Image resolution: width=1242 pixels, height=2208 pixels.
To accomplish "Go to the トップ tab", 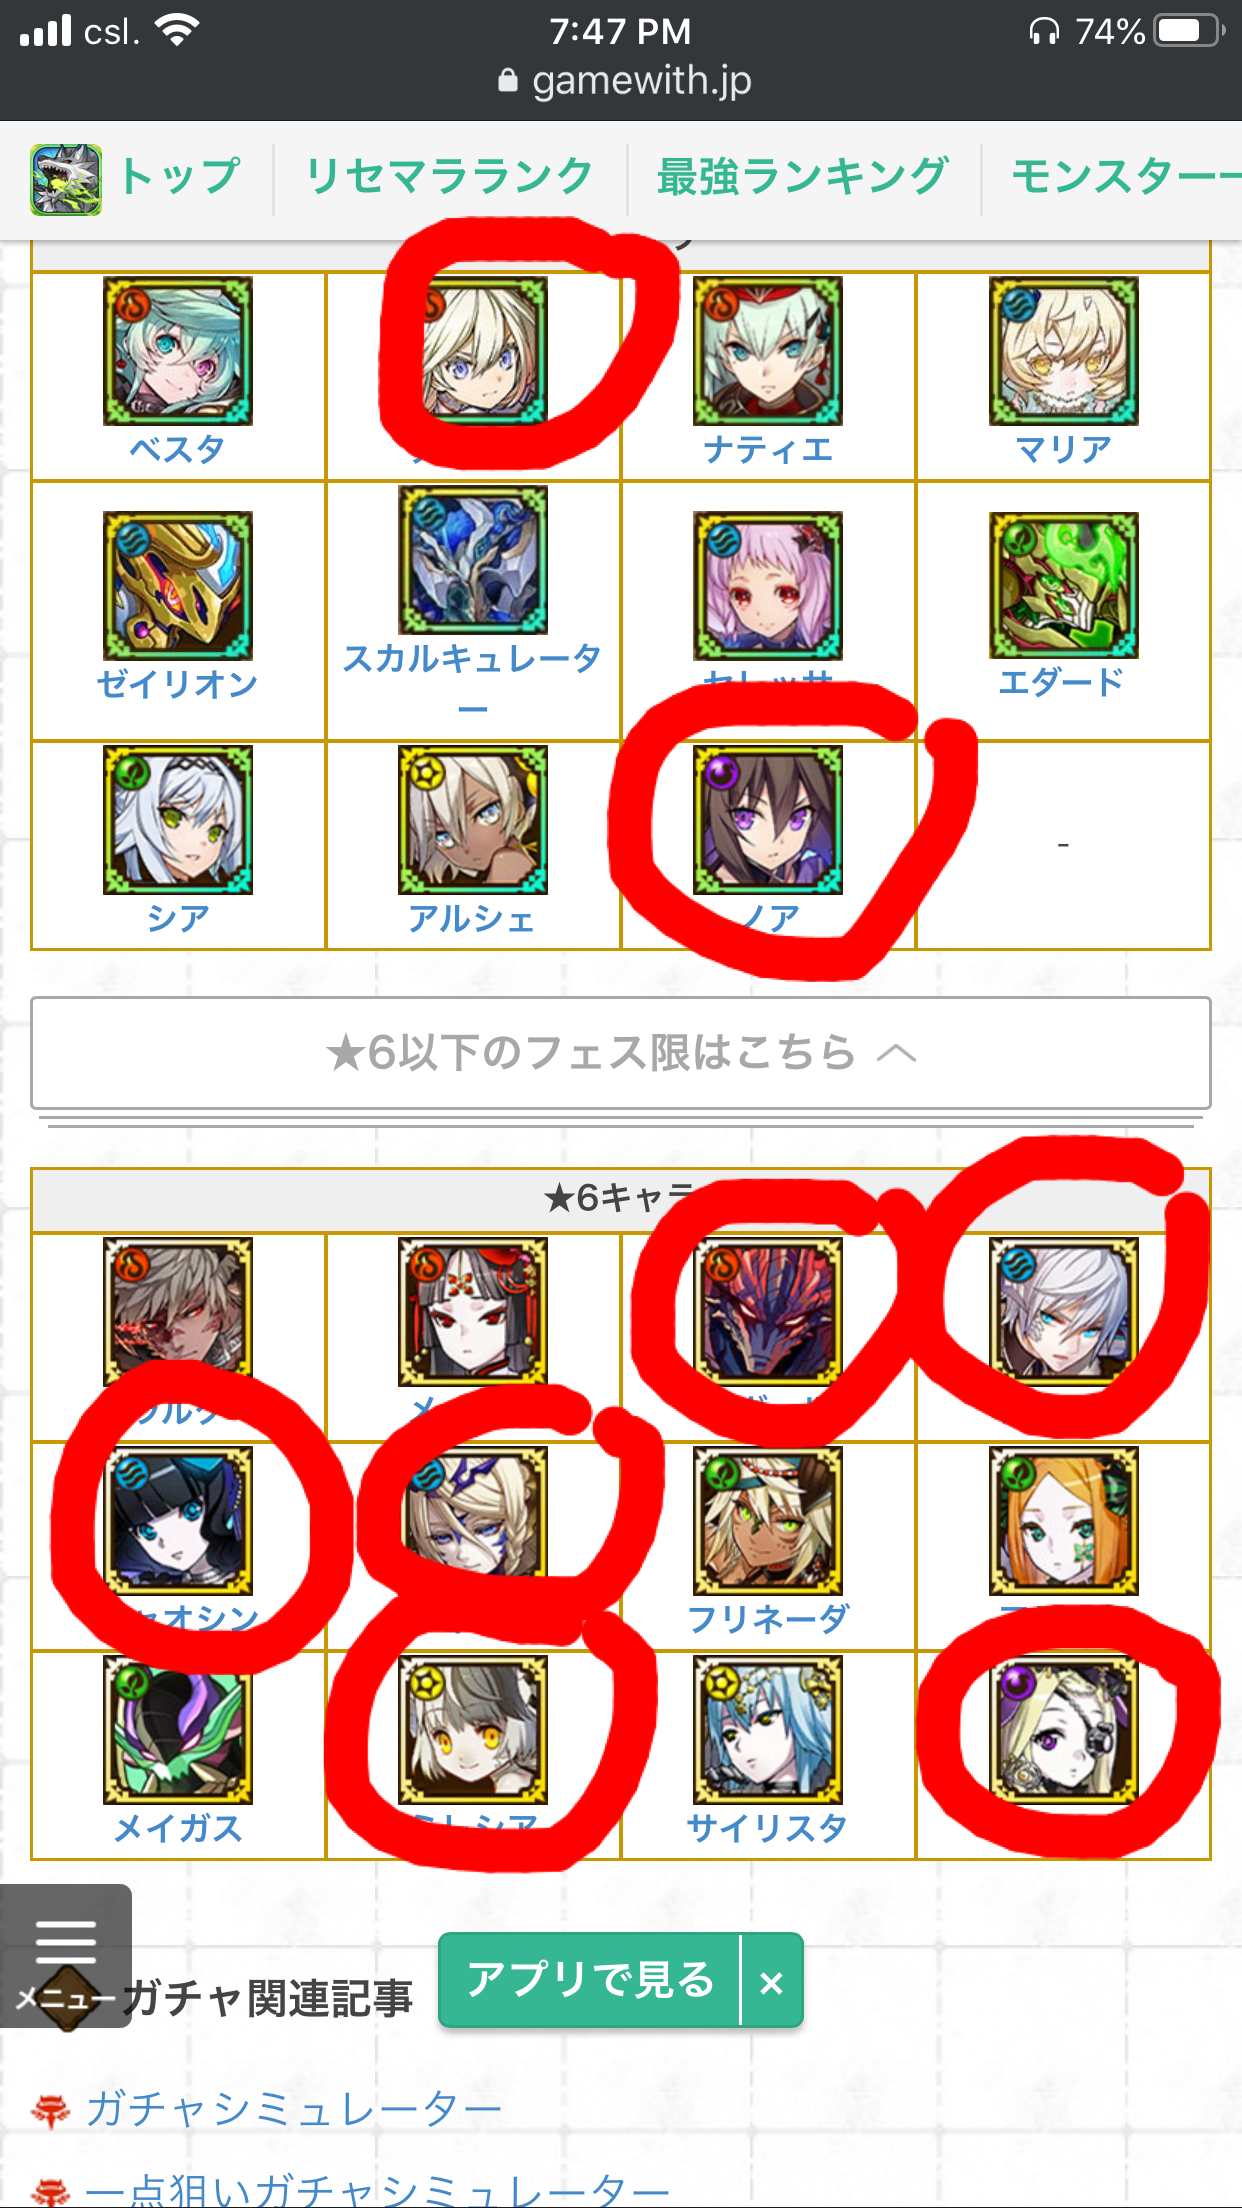I will point(137,178).
